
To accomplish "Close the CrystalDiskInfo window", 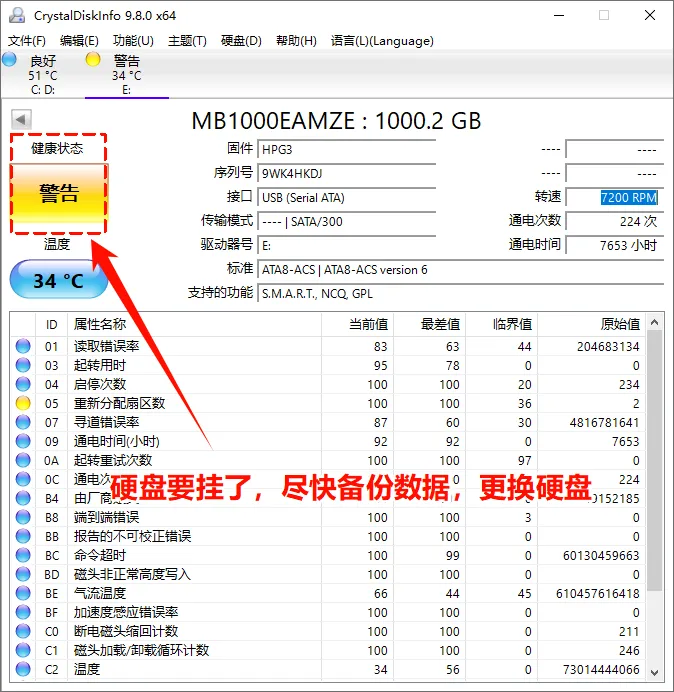I will 650,15.
